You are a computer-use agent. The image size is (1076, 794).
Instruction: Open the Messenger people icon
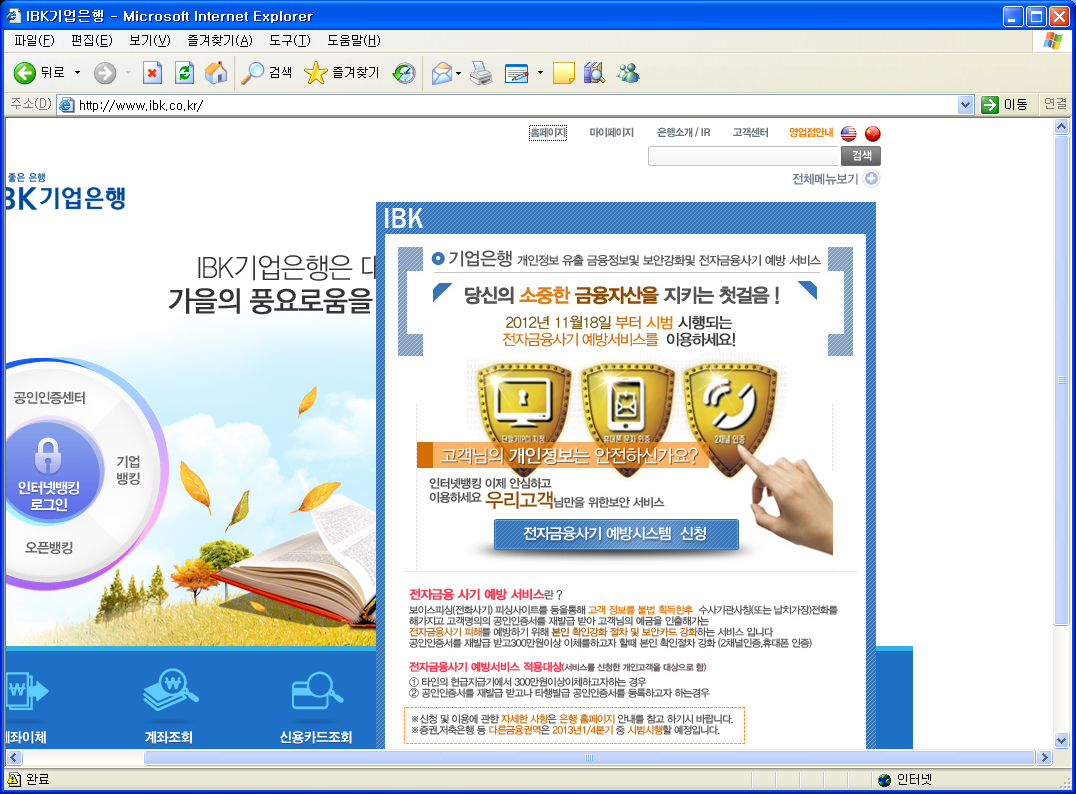tap(627, 73)
